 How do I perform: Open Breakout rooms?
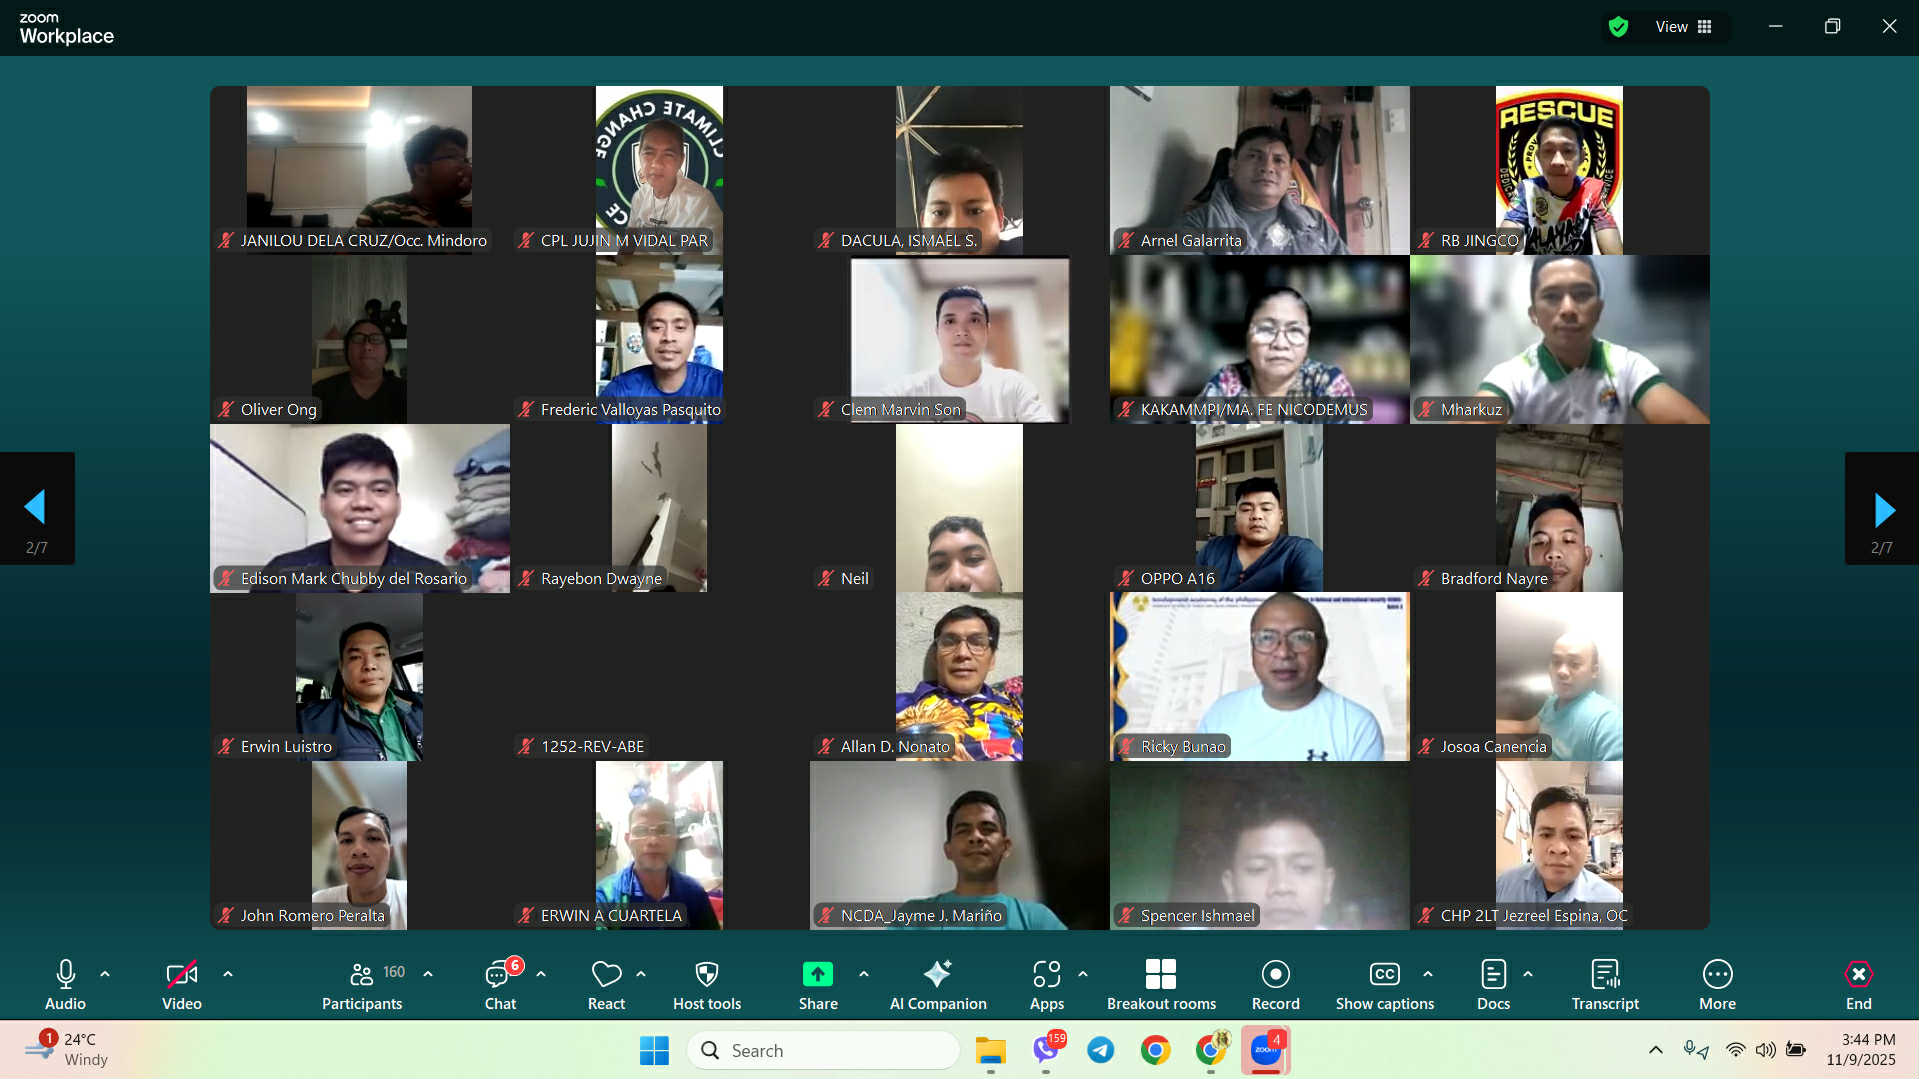coord(1161,985)
